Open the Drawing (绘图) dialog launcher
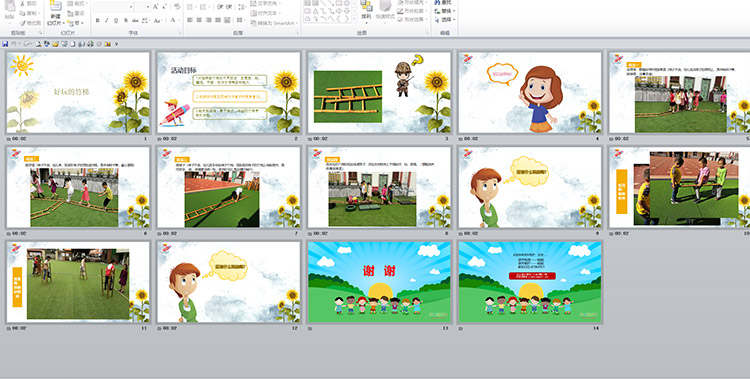750x379 pixels. pos(428,33)
